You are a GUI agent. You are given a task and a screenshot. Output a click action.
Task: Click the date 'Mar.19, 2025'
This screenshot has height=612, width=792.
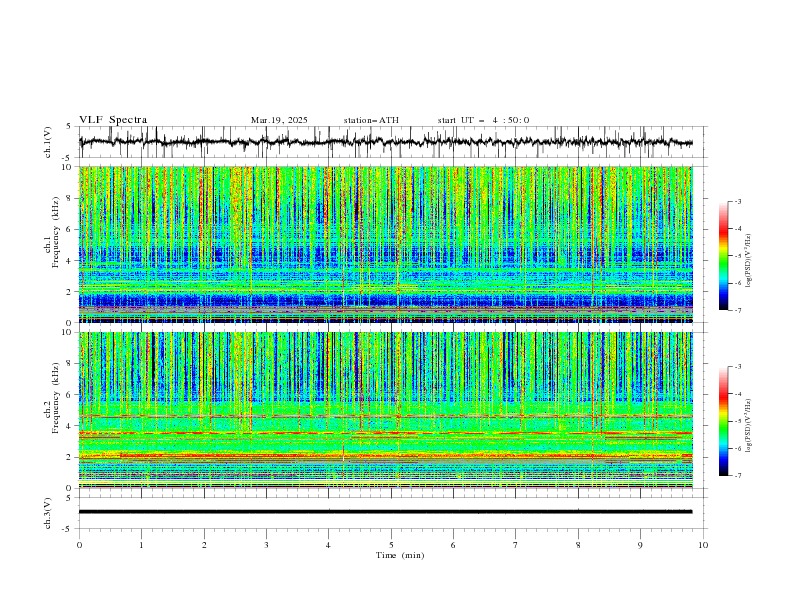(279, 120)
